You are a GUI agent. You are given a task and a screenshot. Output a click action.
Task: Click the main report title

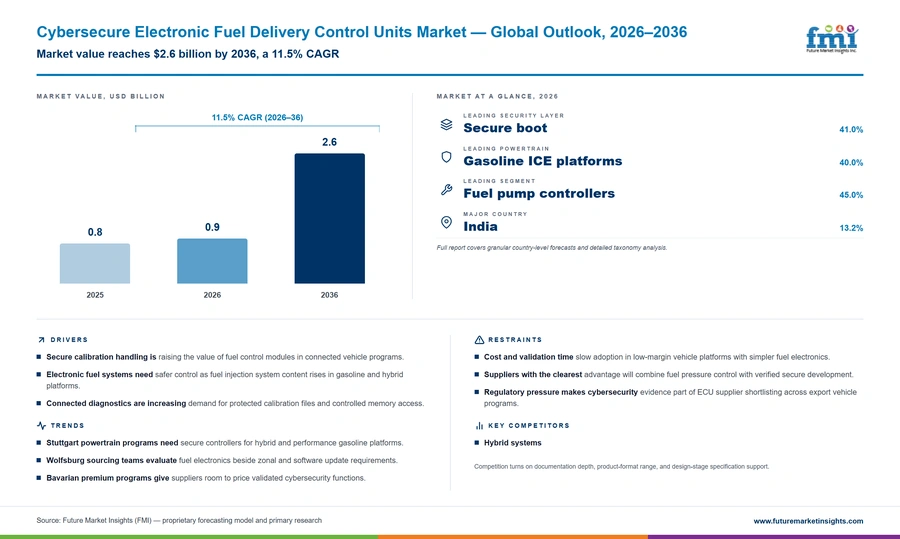[362, 32]
